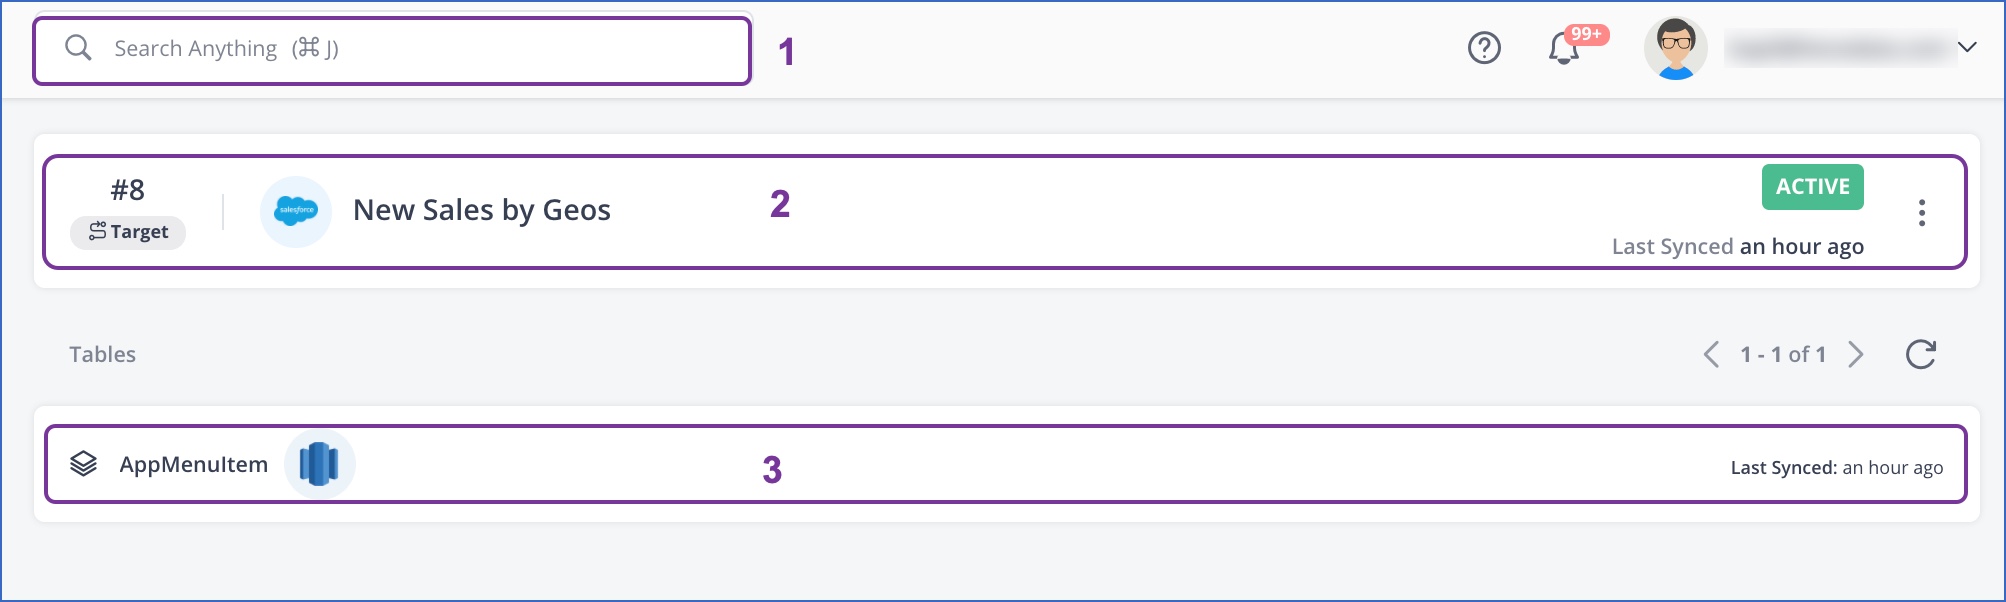Open the notifications bell
The width and height of the screenshot is (2006, 602).
[1560, 50]
